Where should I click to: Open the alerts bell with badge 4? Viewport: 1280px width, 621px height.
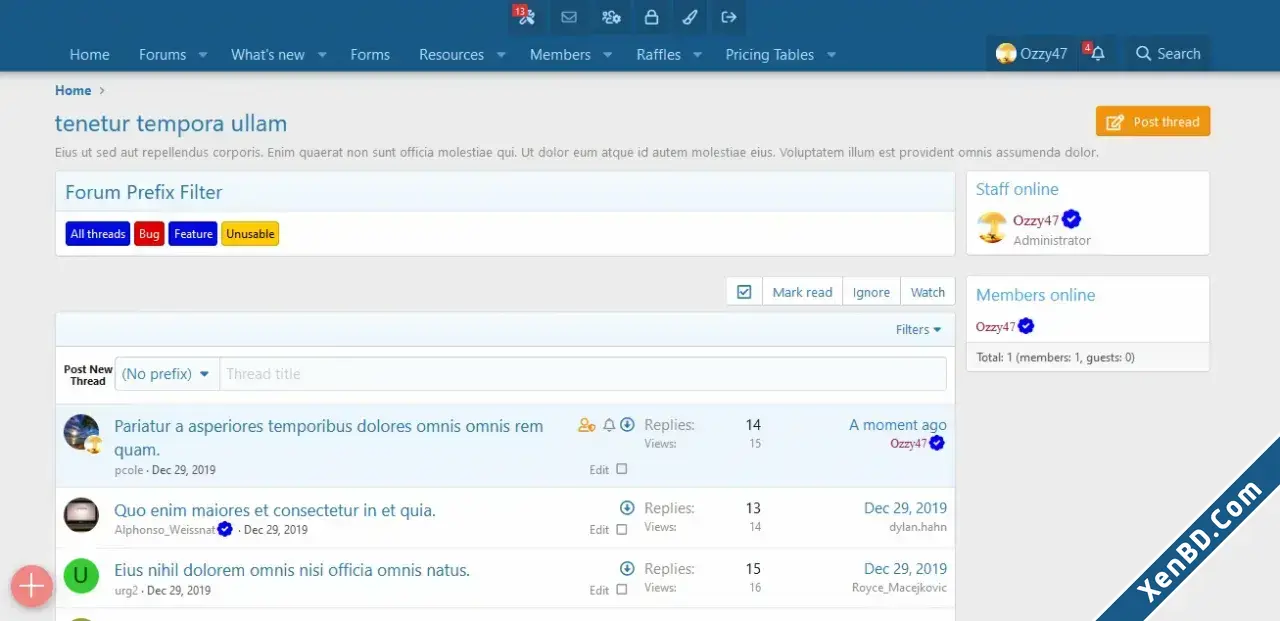coord(1097,54)
